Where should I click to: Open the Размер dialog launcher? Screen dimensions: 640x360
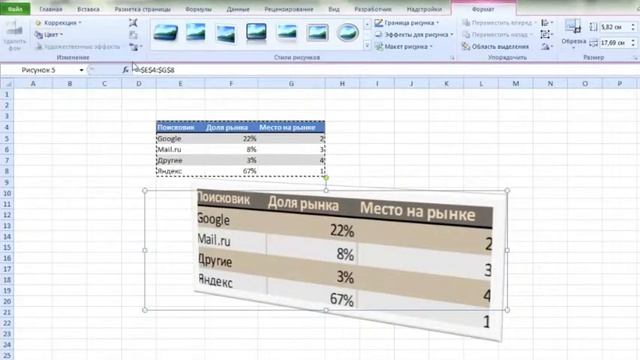click(x=636, y=58)
